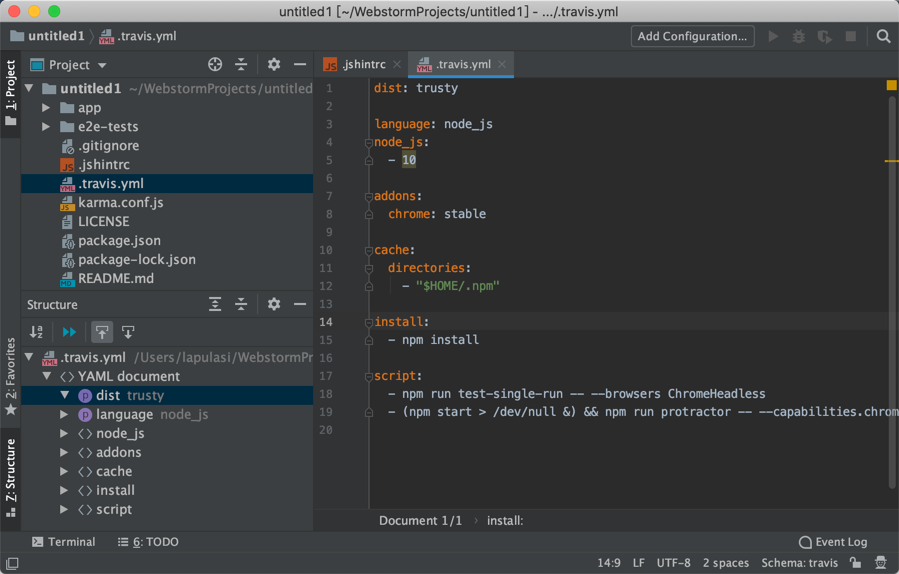Open the 1: Project tool window tab
899x574 pixels.
[x=10, y=93]
